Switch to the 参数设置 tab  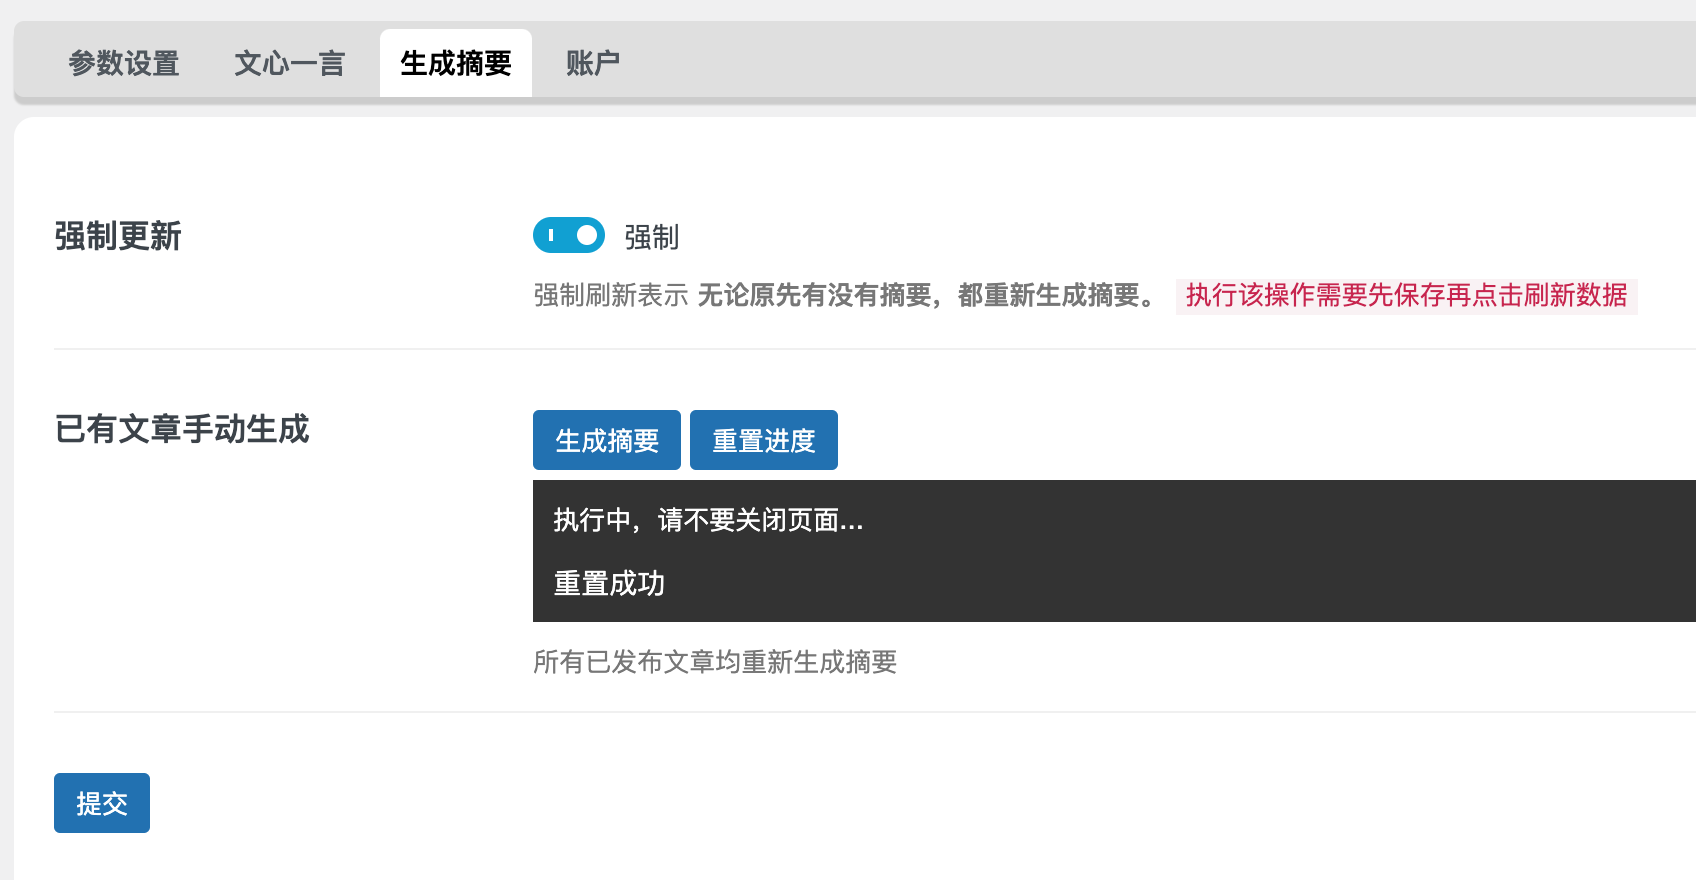point(124,63)
